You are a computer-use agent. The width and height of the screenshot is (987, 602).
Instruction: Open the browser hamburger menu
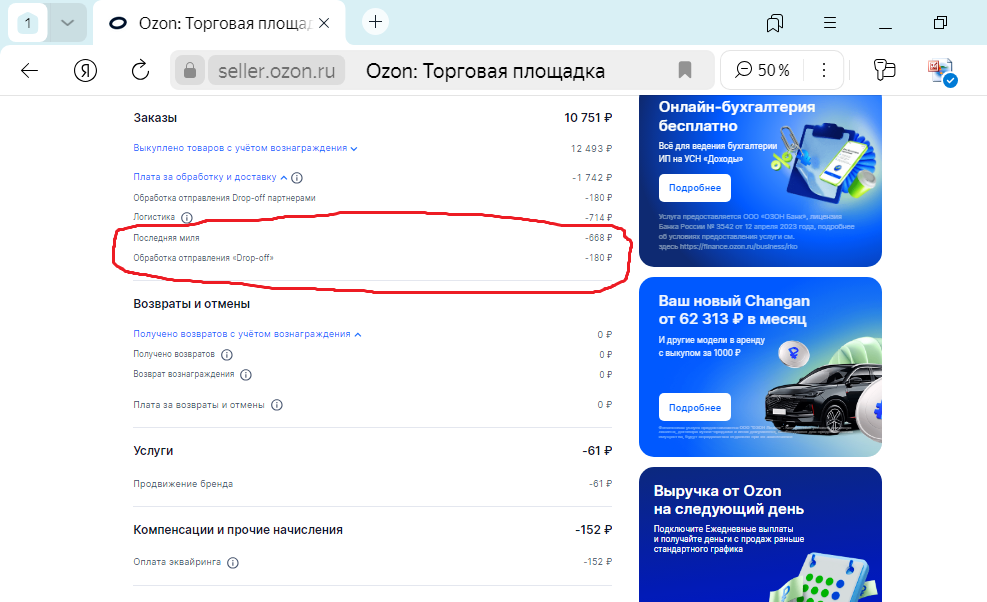pos(830,23)
